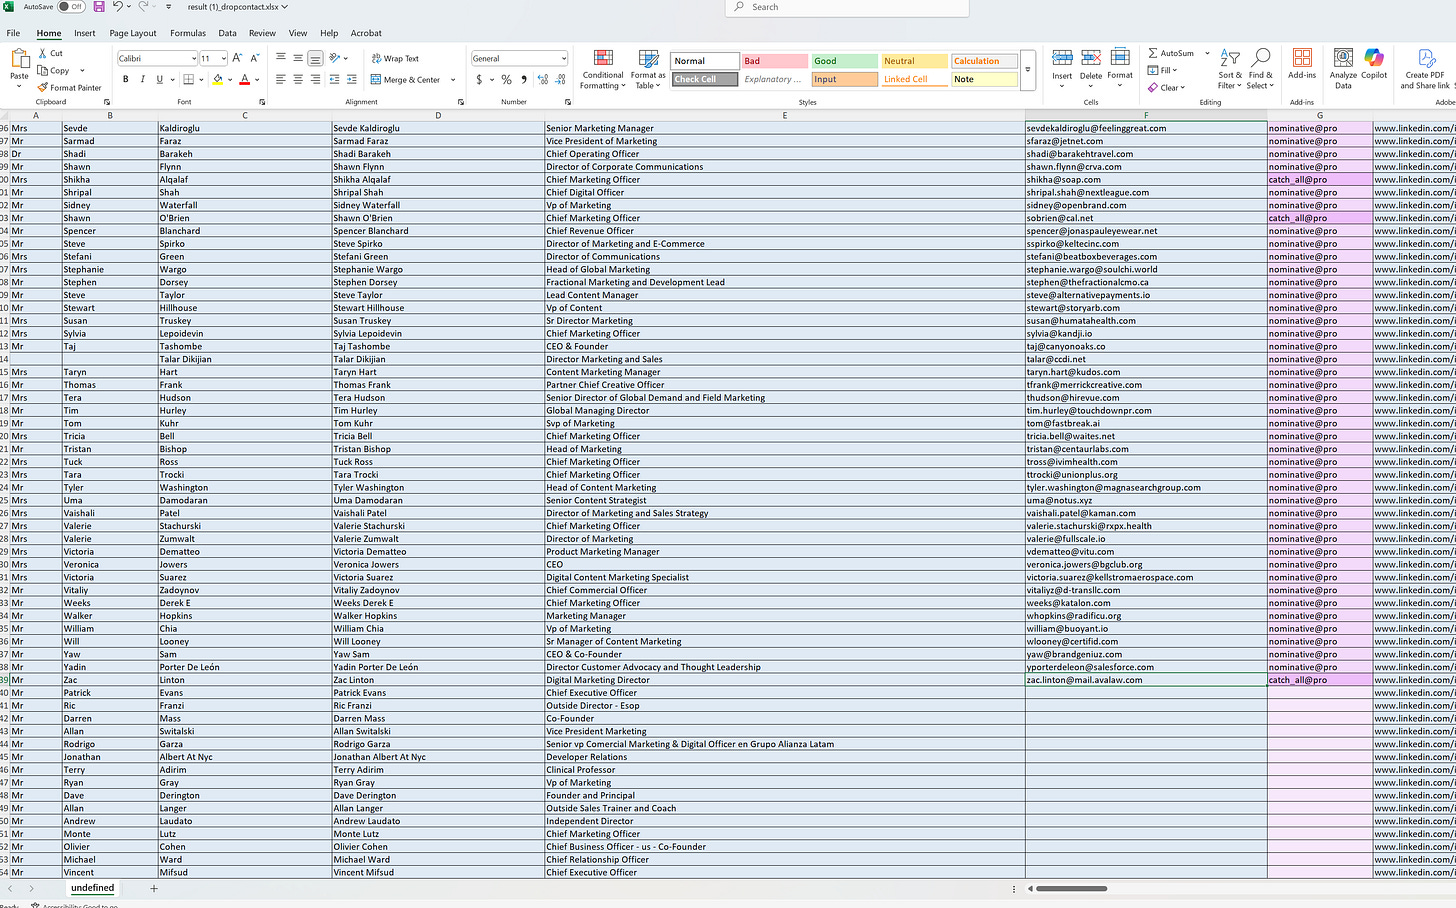Click the Copy button
The width and height of the screenshot is (1456, 908).
[x=54, y=71]
